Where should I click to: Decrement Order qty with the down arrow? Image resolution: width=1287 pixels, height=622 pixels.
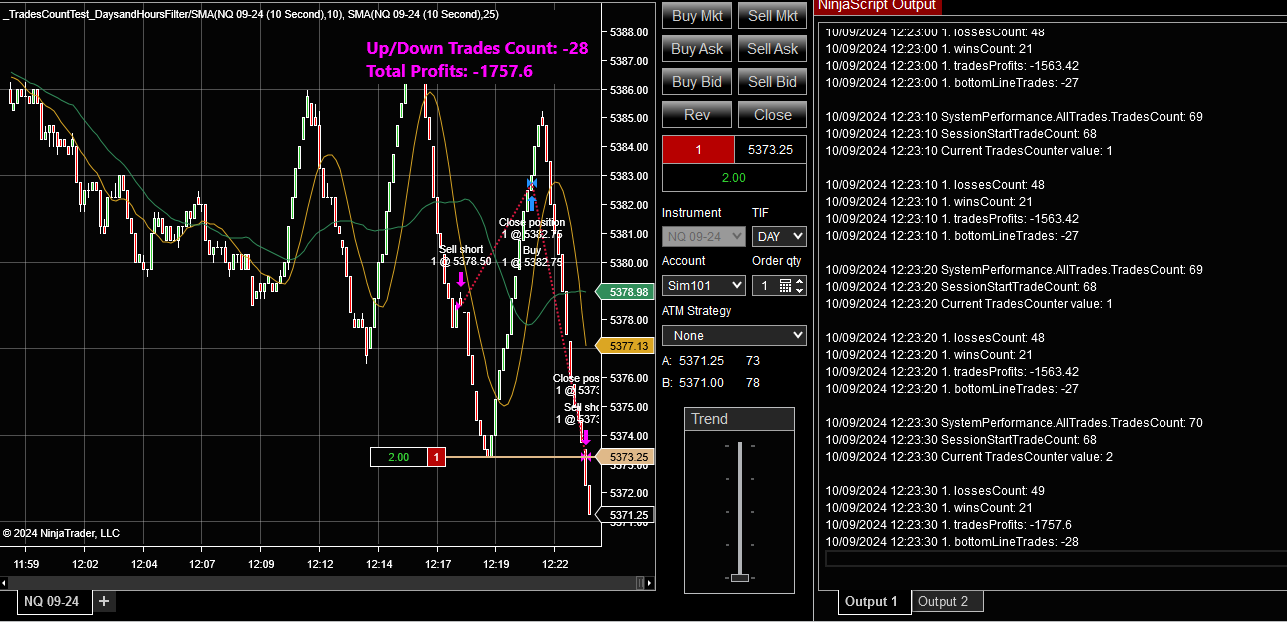tap(800, 290)
